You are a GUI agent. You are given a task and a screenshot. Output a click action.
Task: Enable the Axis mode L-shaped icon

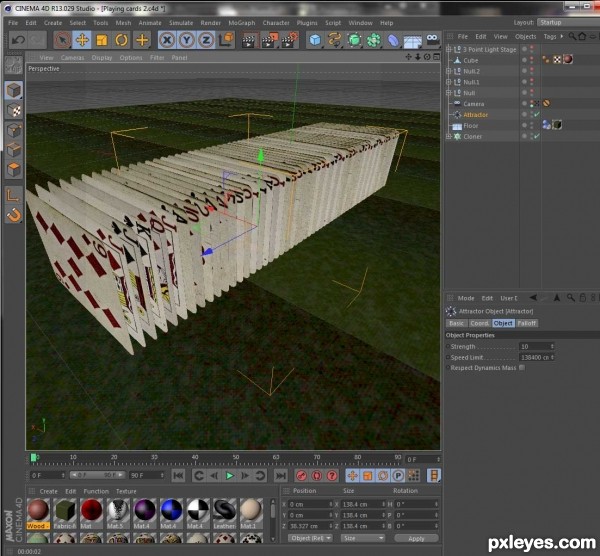click(14, 196)
